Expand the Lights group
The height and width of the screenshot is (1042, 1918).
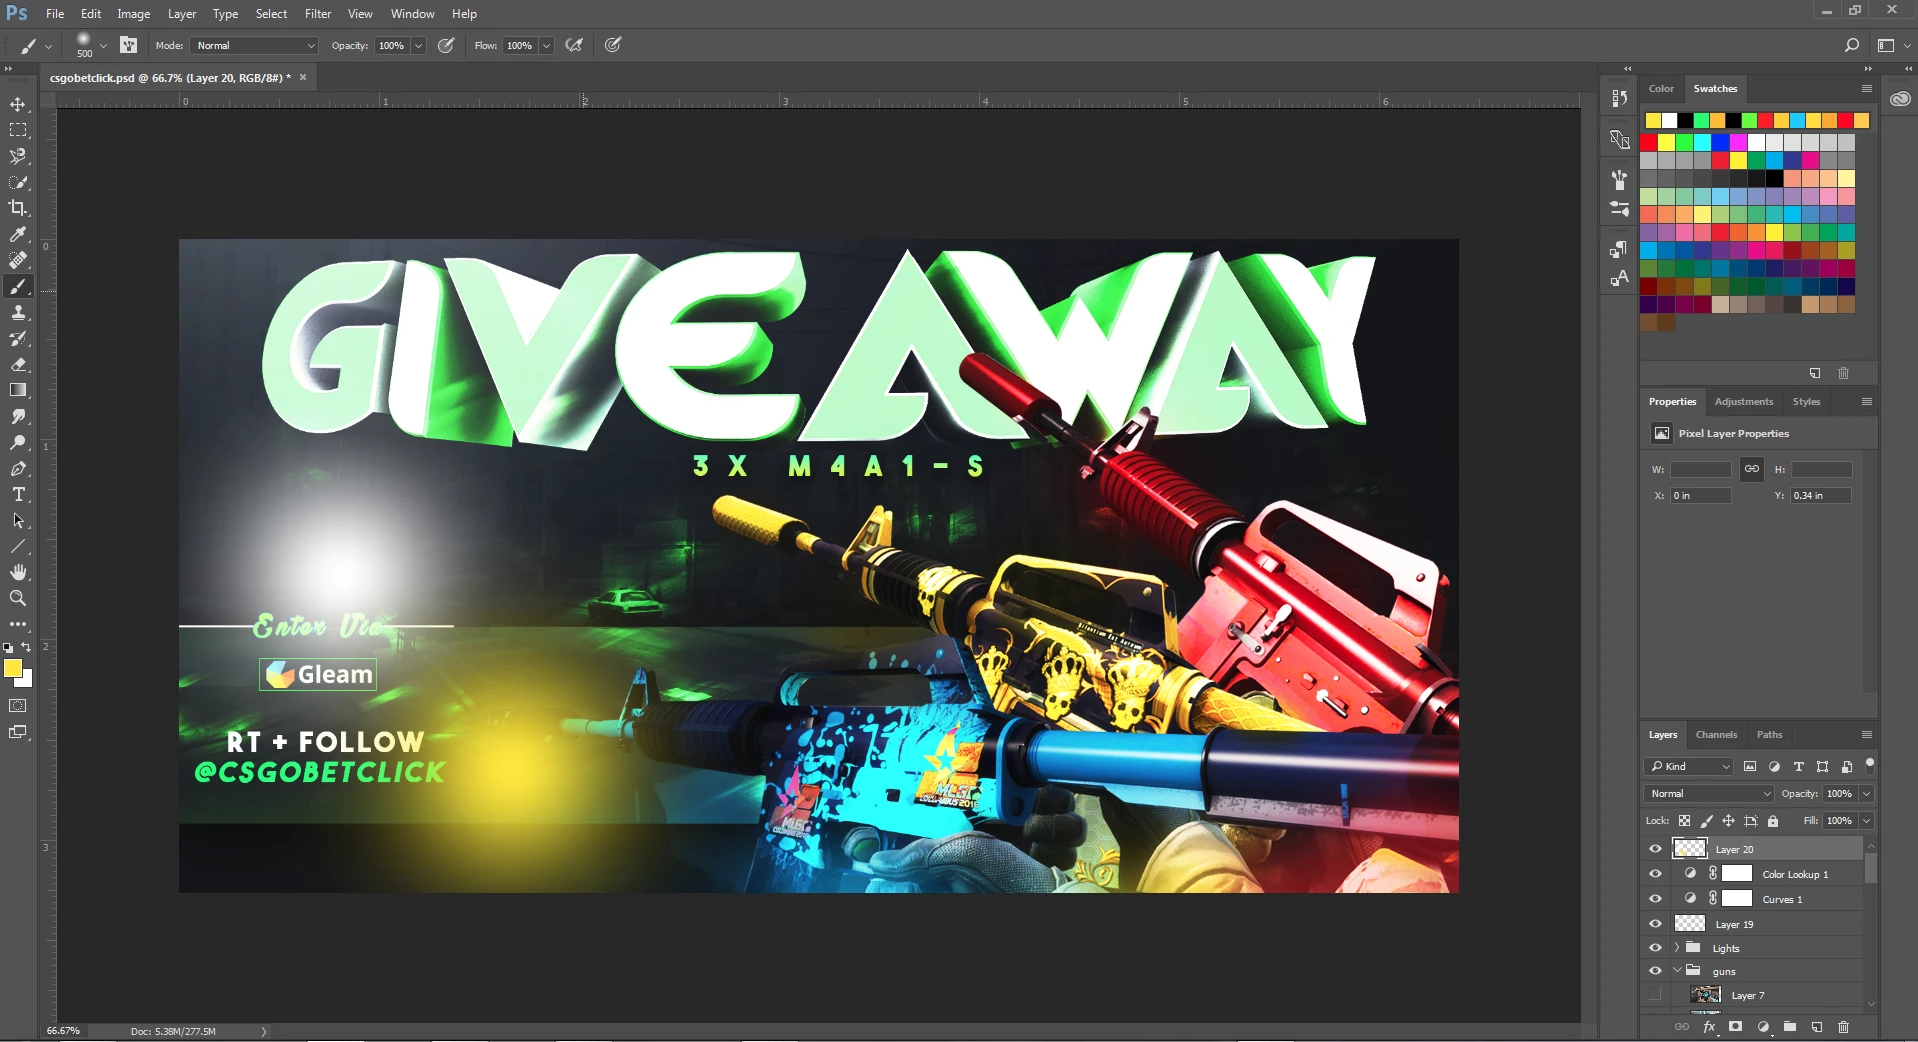point(1677,948)
